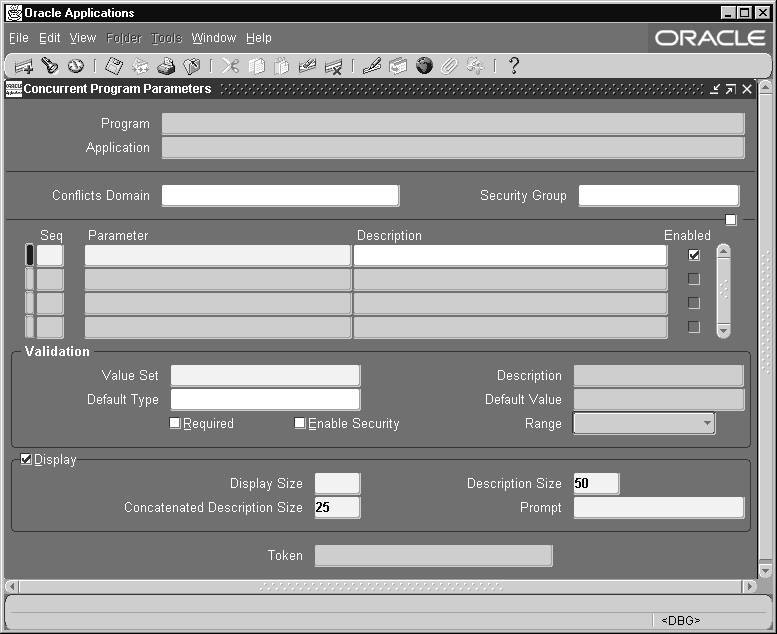
Task: Click the horizontal scrollbar right arrow
Action: point(749,586)
